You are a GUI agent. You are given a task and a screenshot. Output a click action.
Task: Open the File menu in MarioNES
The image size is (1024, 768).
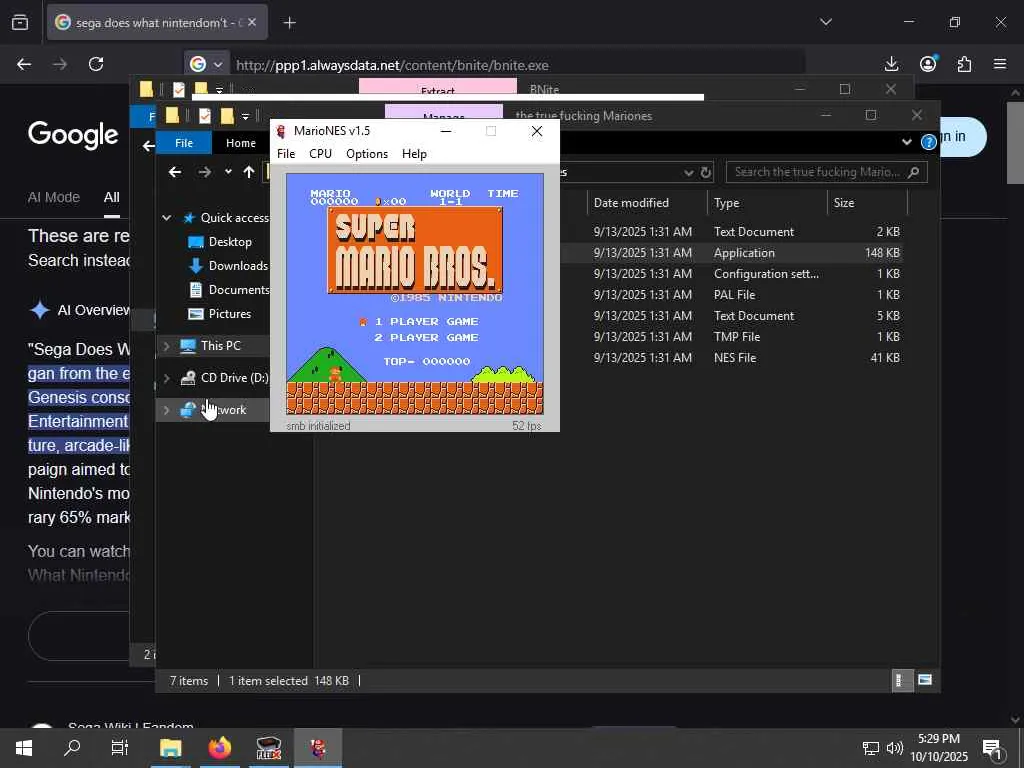[286, 153]
